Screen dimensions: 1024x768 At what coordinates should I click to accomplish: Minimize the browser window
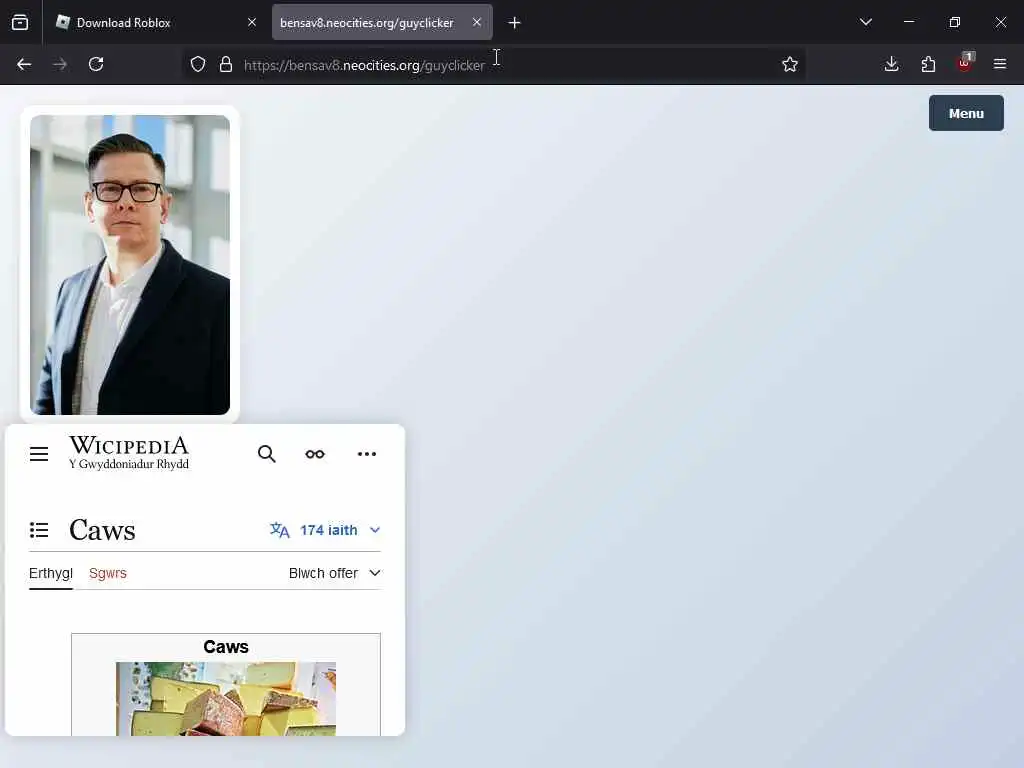point(909,22)
